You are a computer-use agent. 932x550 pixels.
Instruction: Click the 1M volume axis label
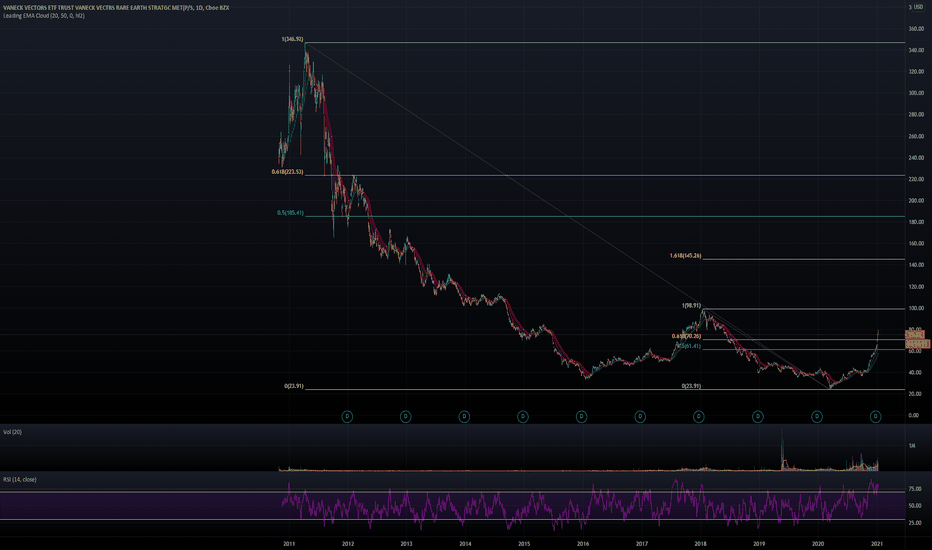click(911, 445)
